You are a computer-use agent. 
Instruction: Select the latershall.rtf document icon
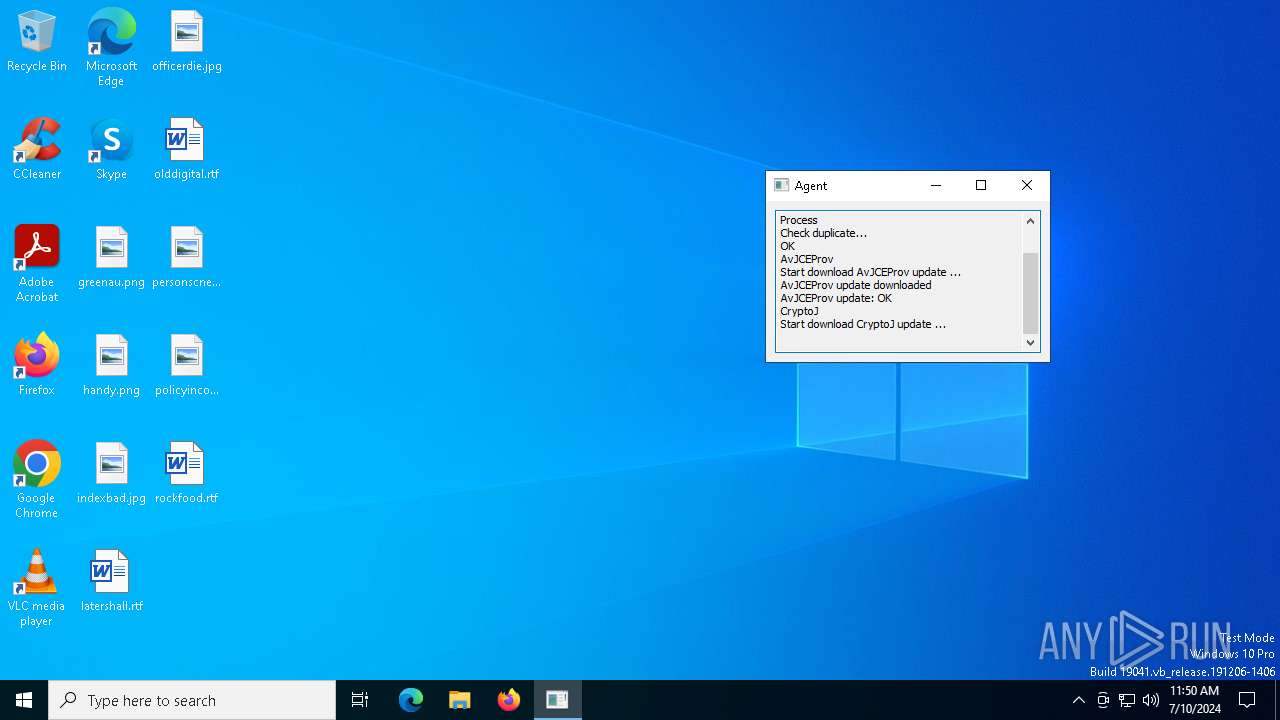click(x=111, y=582)
